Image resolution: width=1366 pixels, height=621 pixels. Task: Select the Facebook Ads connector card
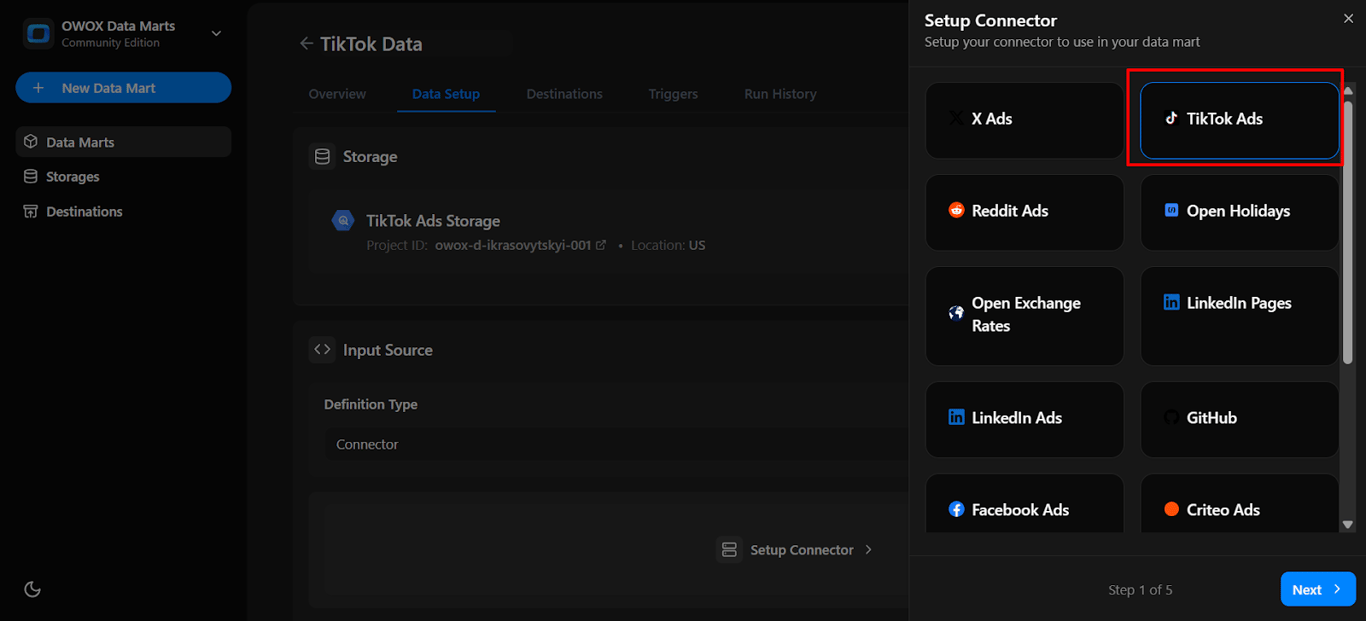click(1025, 504)
